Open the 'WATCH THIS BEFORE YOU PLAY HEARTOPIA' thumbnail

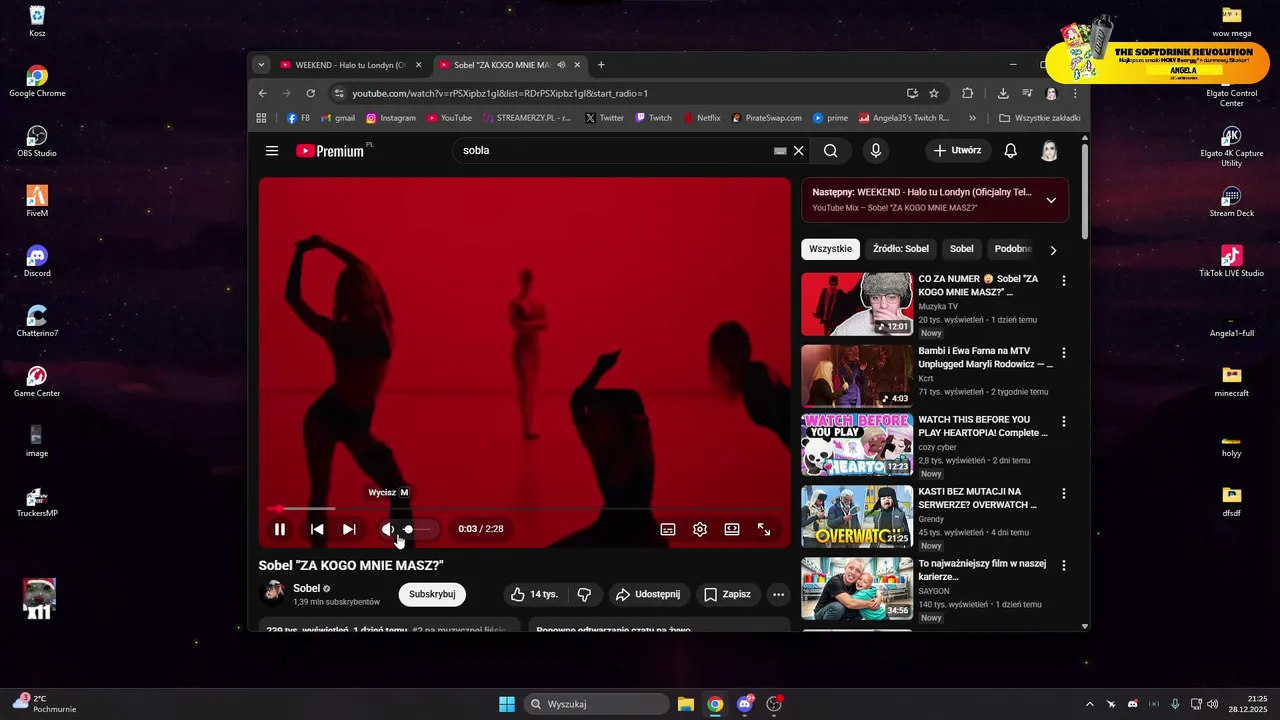(857, 445)
